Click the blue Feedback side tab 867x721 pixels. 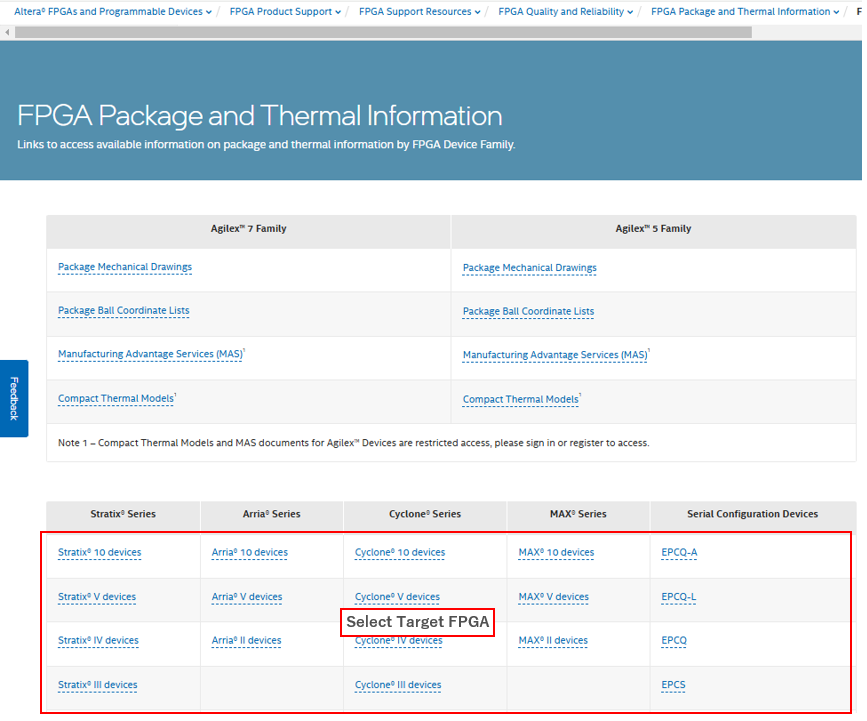(x=14, y=398)
